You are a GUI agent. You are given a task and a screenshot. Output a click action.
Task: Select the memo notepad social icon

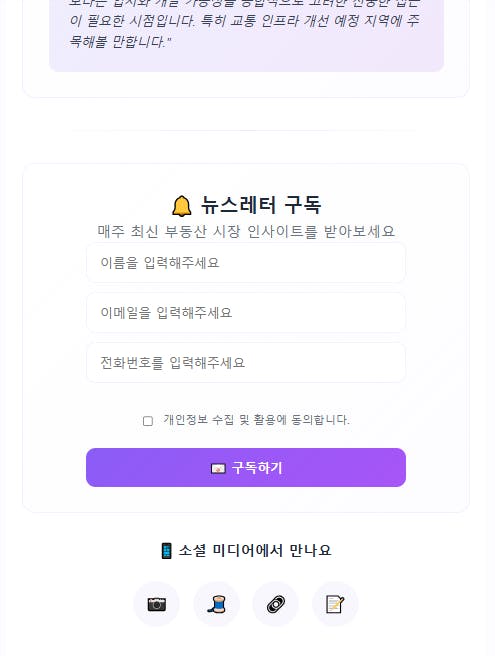[335, 604]
